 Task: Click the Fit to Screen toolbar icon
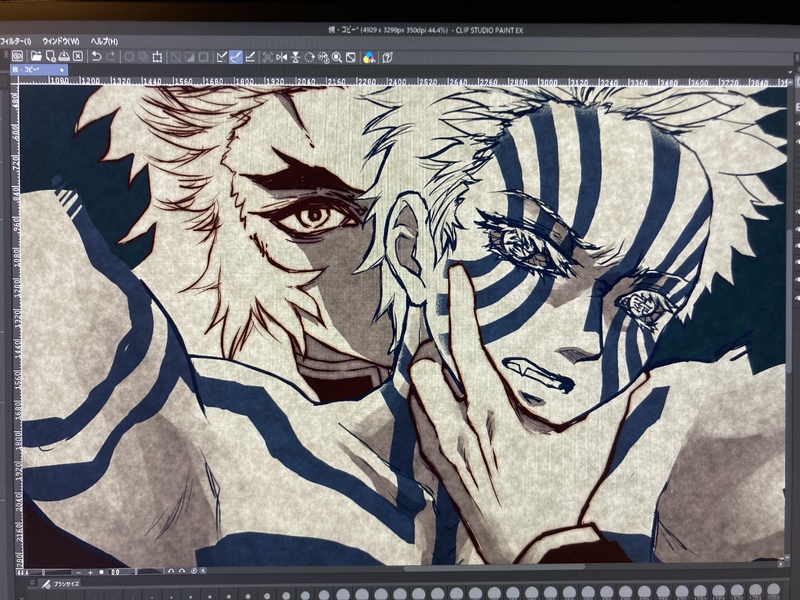pos(267,58)
